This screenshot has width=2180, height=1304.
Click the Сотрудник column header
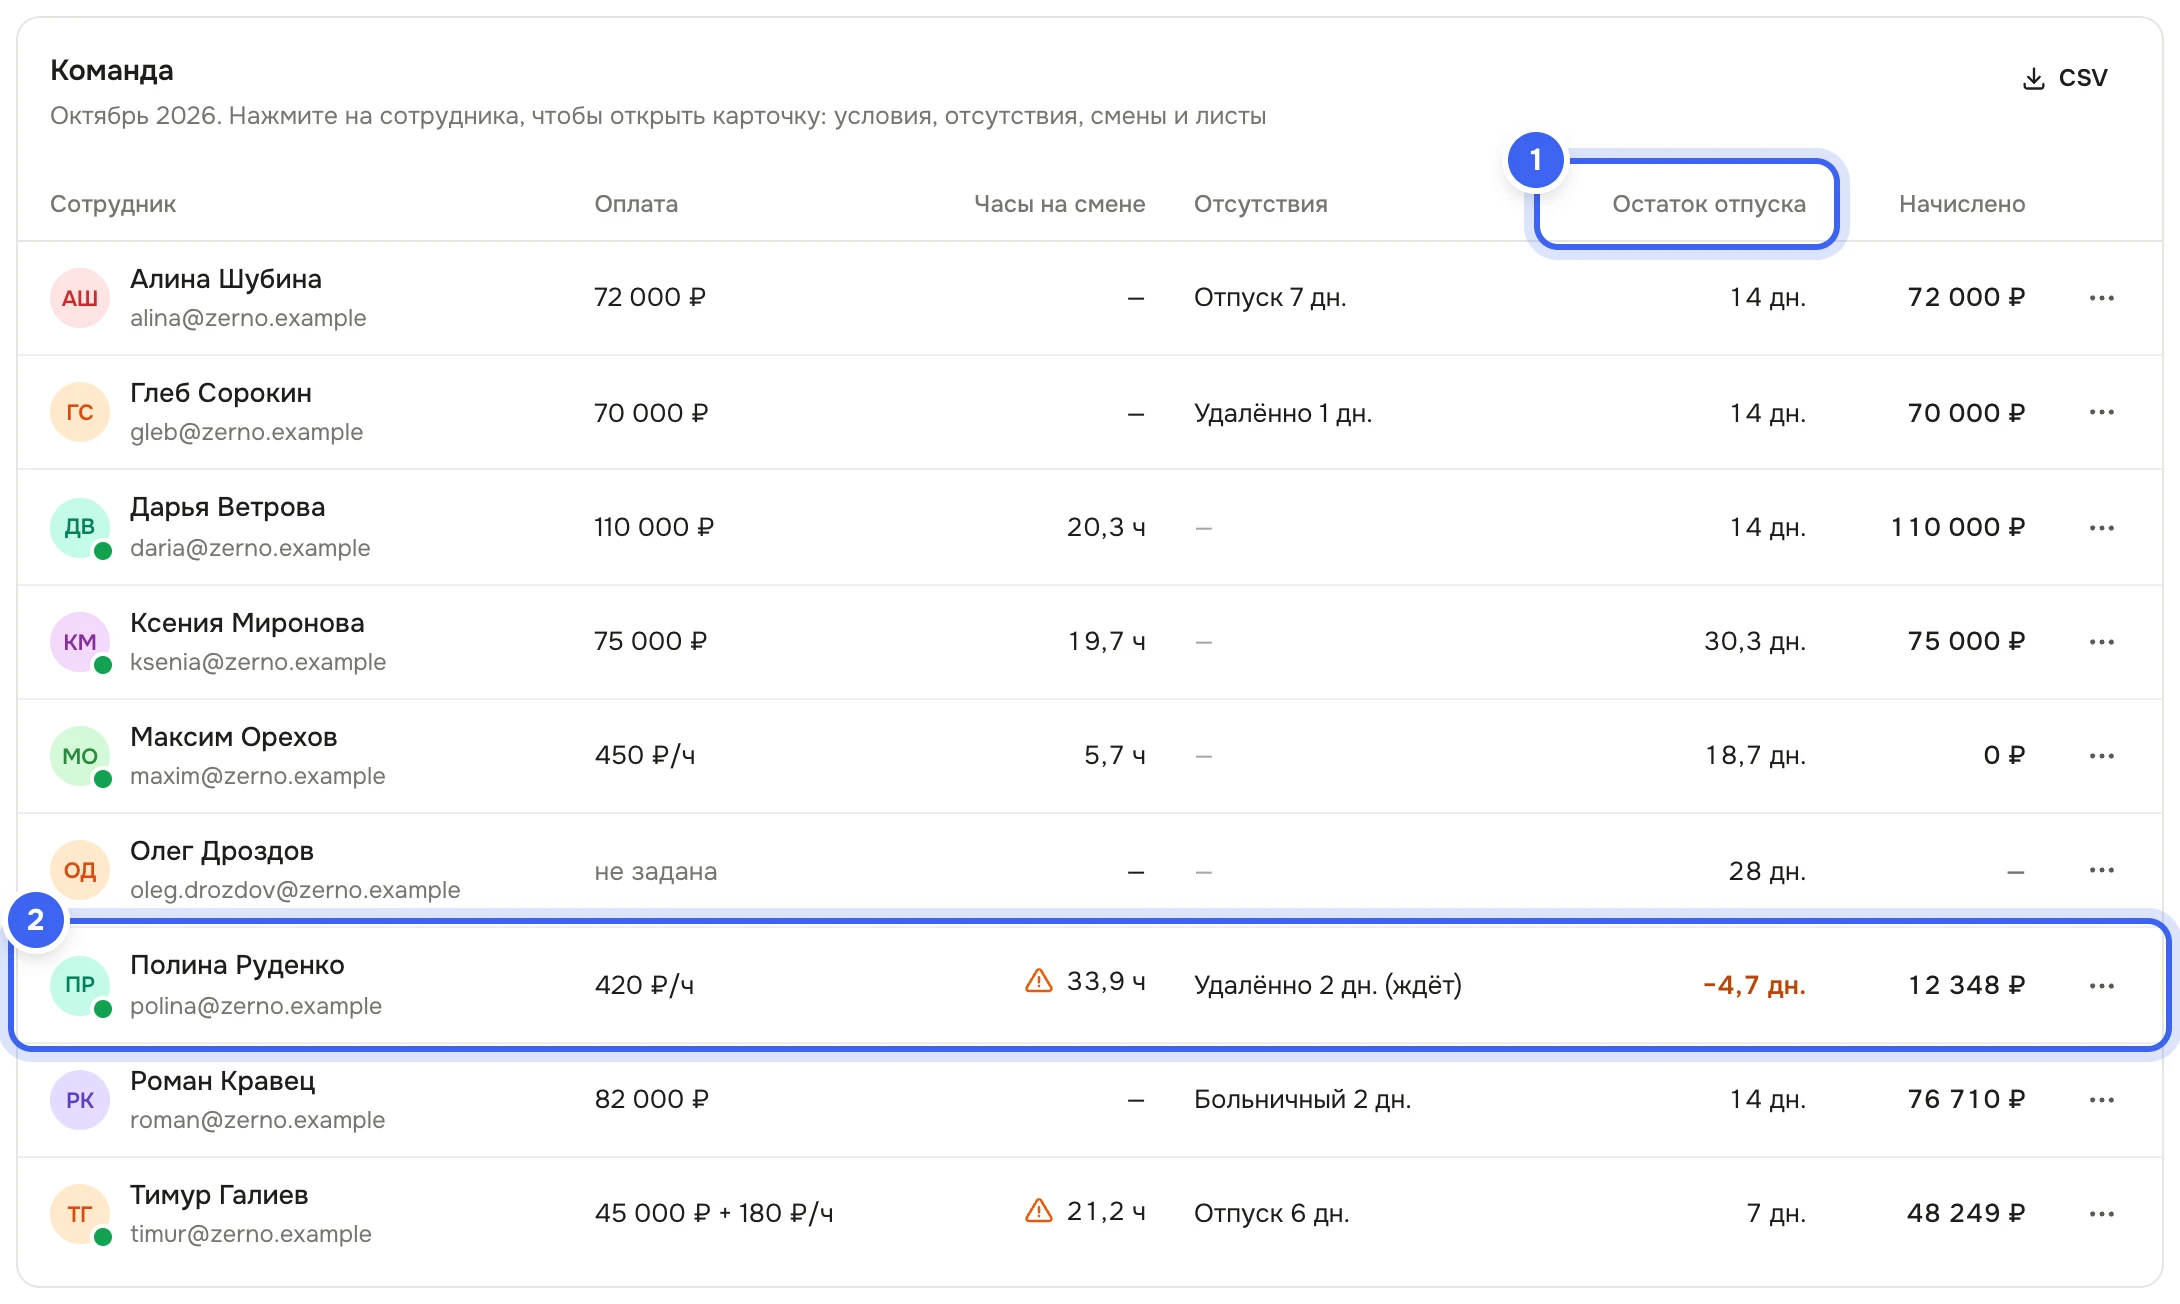coord(113,204)
